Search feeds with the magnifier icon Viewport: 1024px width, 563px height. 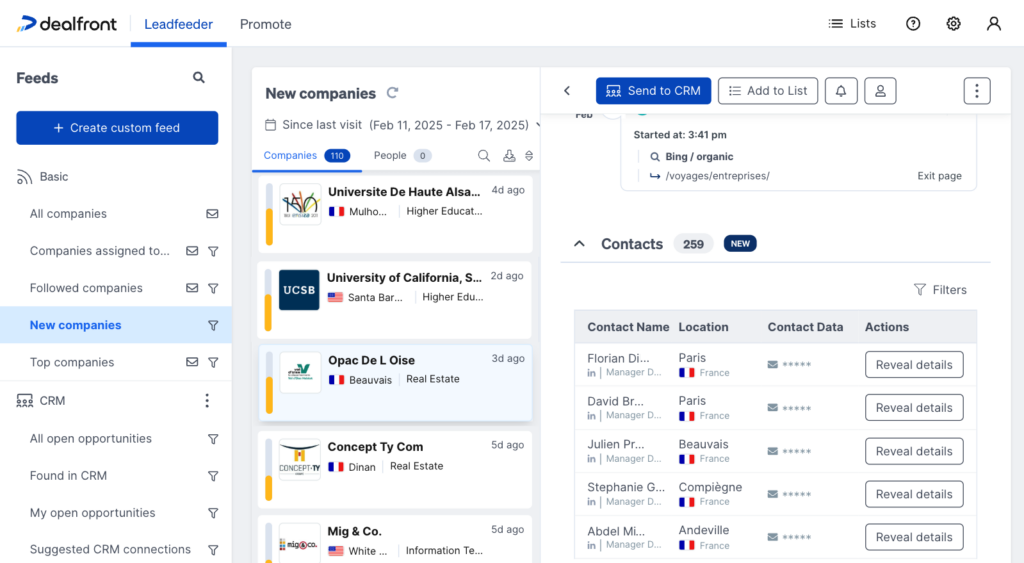click(199, 78)
